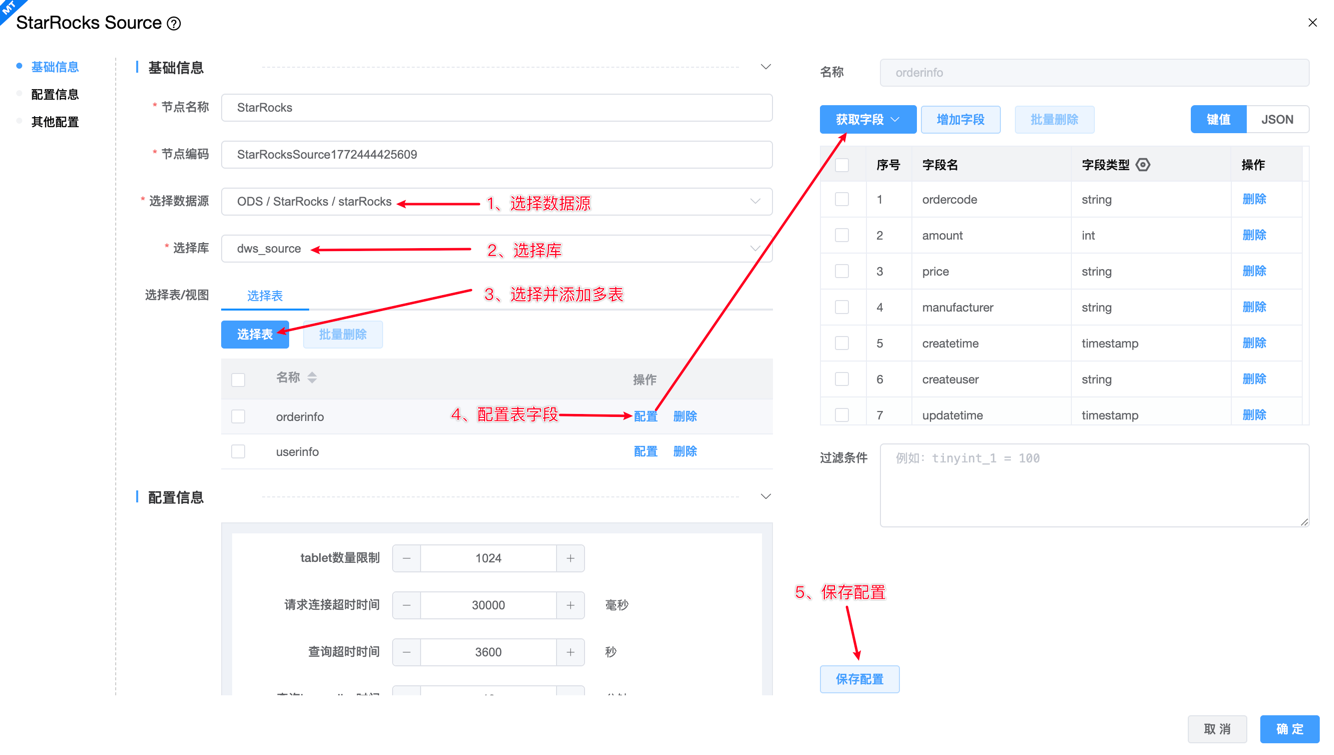Viewport: 1334px width, 755px height.
Task: Check the orderinfo table checkbox
Action: (x=238, y=417)
